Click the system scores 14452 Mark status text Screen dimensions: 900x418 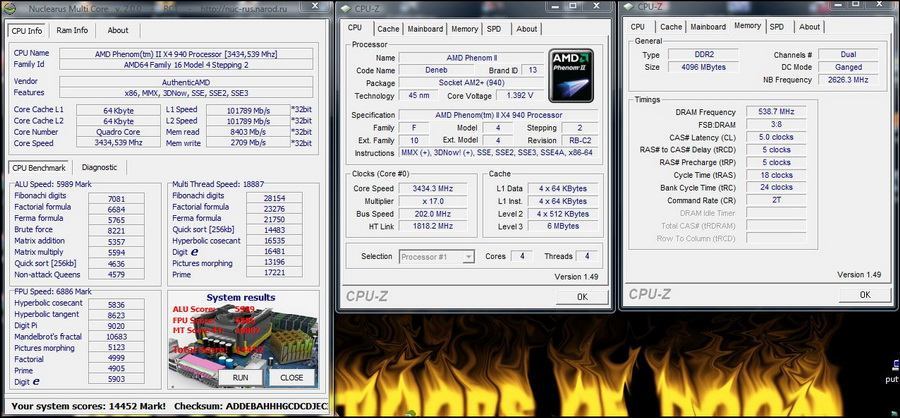tap(88, 407)
